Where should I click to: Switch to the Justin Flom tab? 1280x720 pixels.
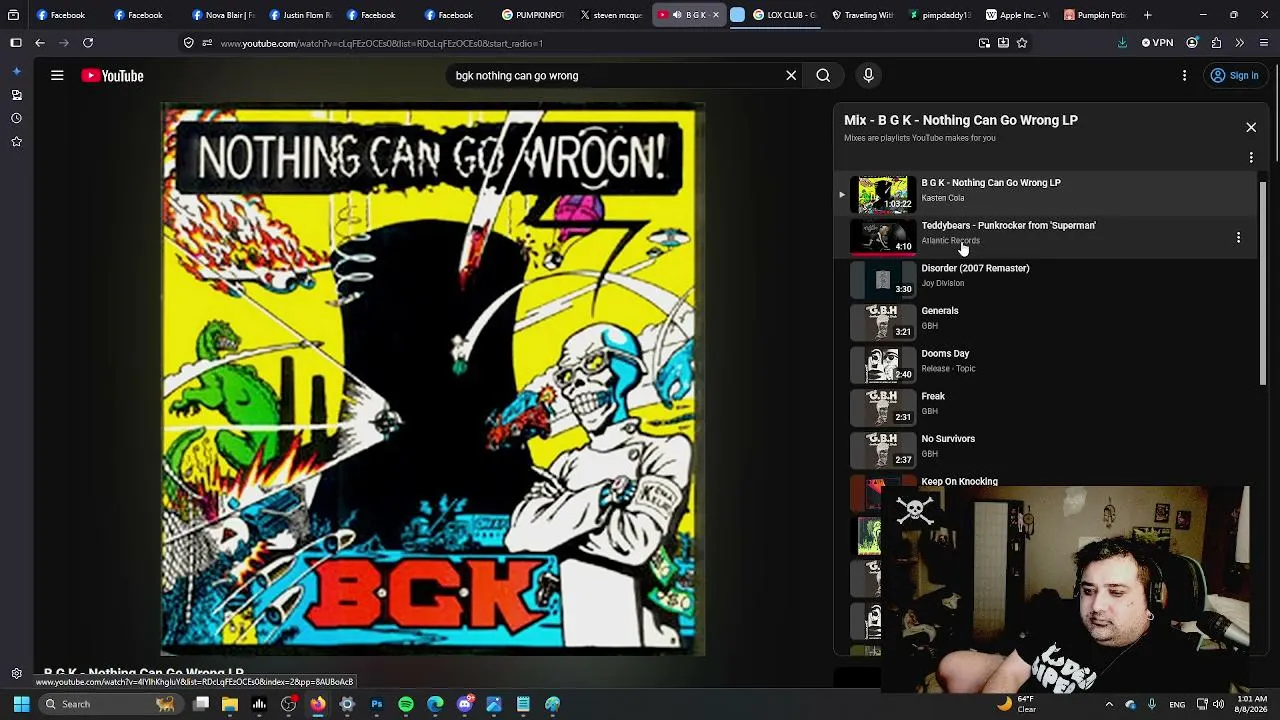click(x=300, y=15)
